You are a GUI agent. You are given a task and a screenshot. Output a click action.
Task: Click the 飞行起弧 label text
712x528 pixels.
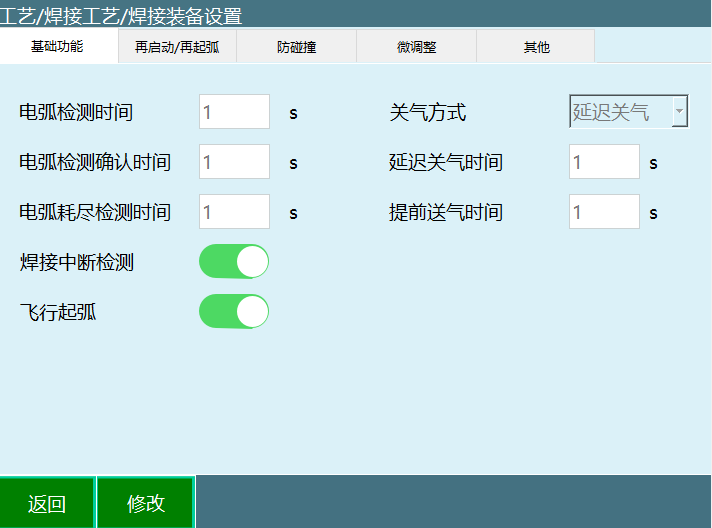58,312
